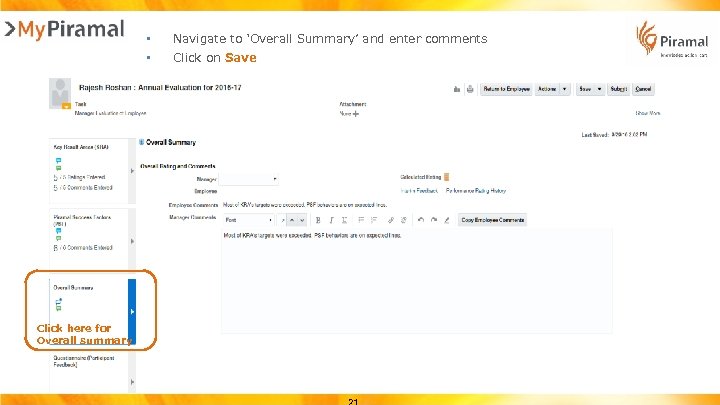Decrease font size in editor toolbar
The width and height of the screenshot is (720, 405).
coord(302,220)
